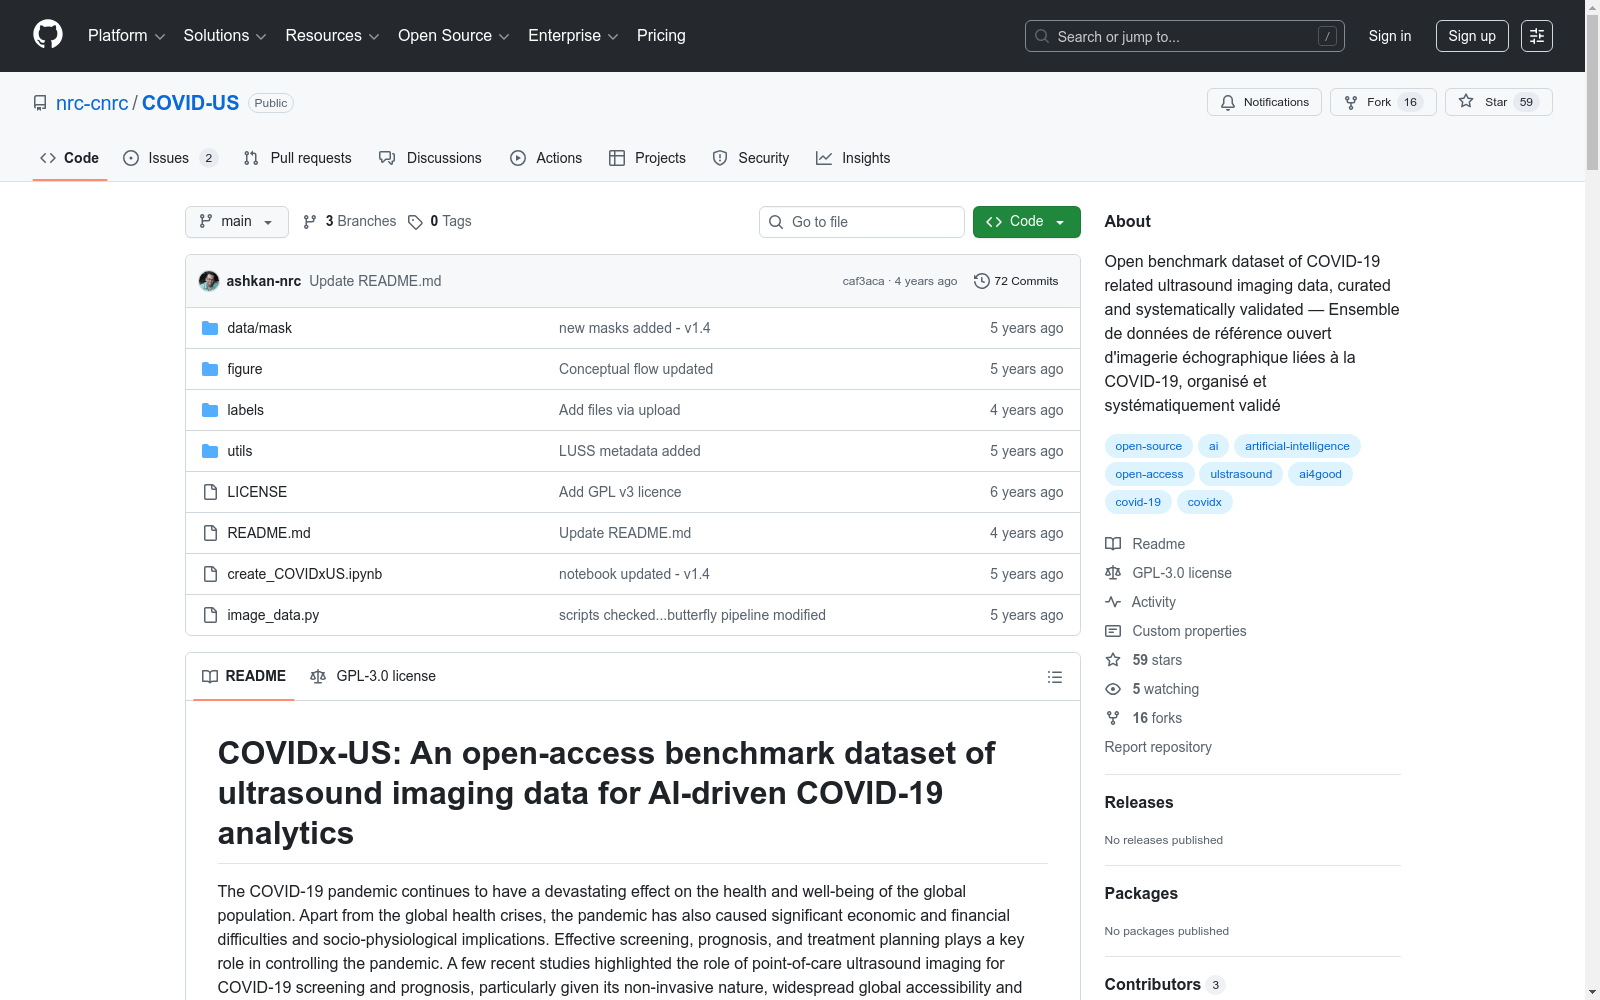Switch to the Projects tab
1600x1000 pixels.
(x=647, y=158)
